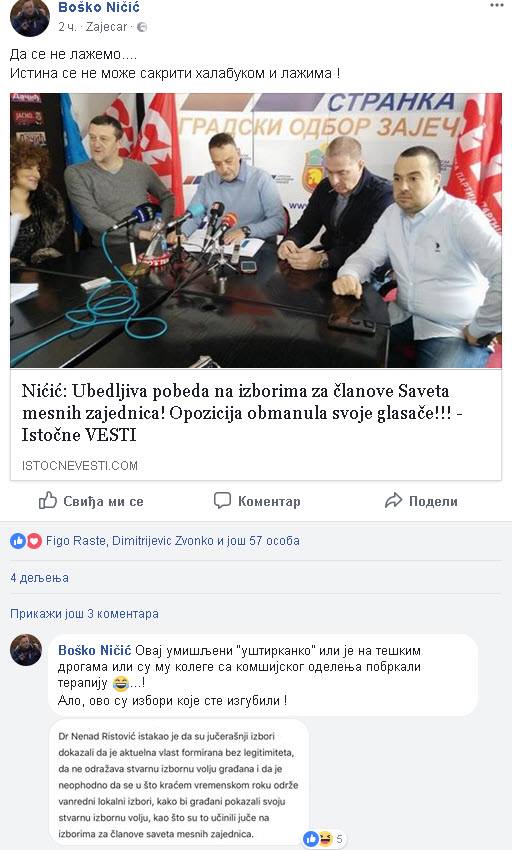The image size is (512, 850).
Task: Click the laughing reaction on comment
Action: [x=325, y=839]
